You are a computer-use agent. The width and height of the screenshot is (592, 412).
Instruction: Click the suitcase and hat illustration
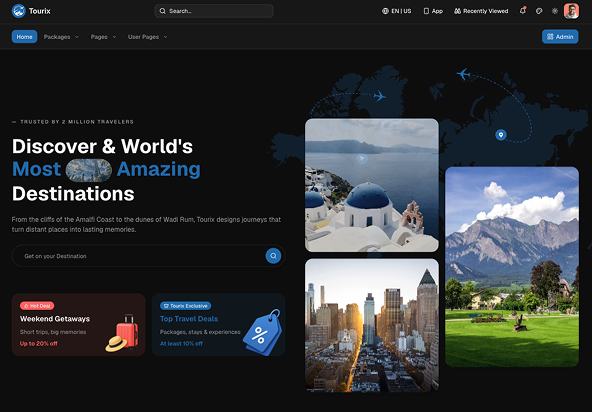[122, 333]
